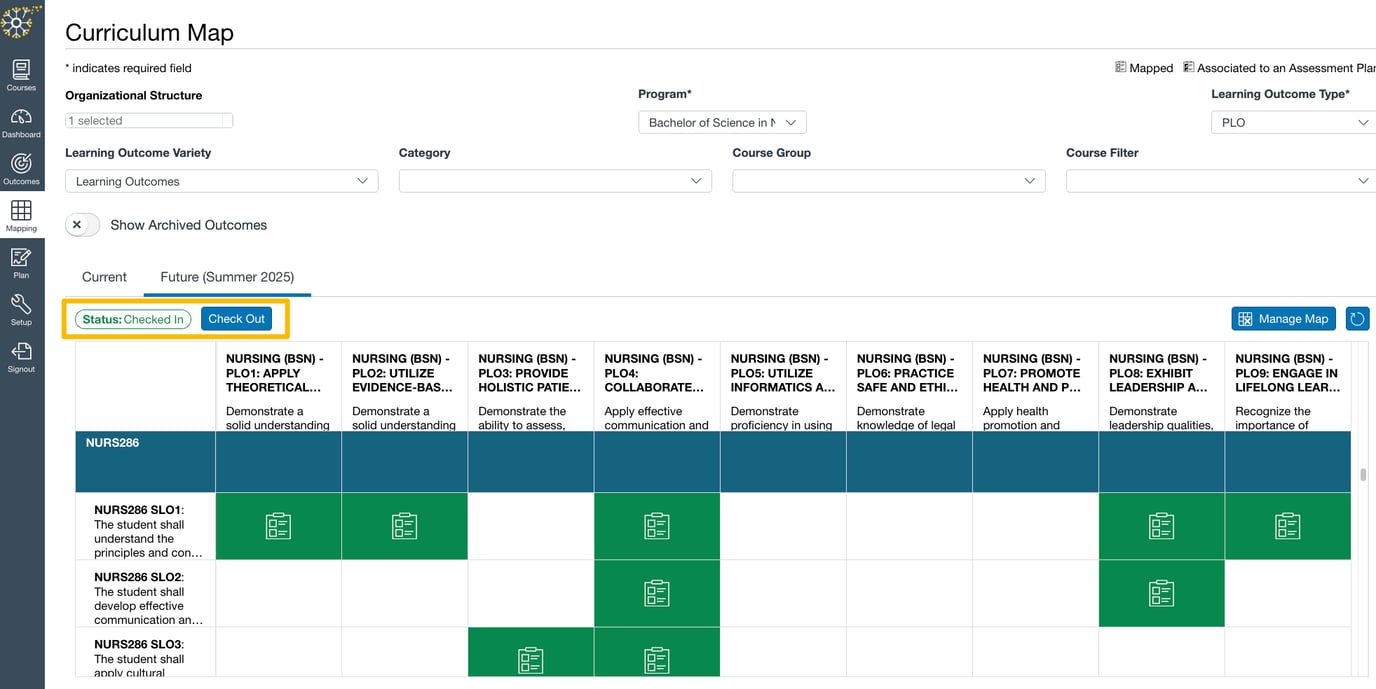The width and height of the screenshot is (1376, 689).
Task: Open the Program dropdown
Action: click(x=722, y=122)
